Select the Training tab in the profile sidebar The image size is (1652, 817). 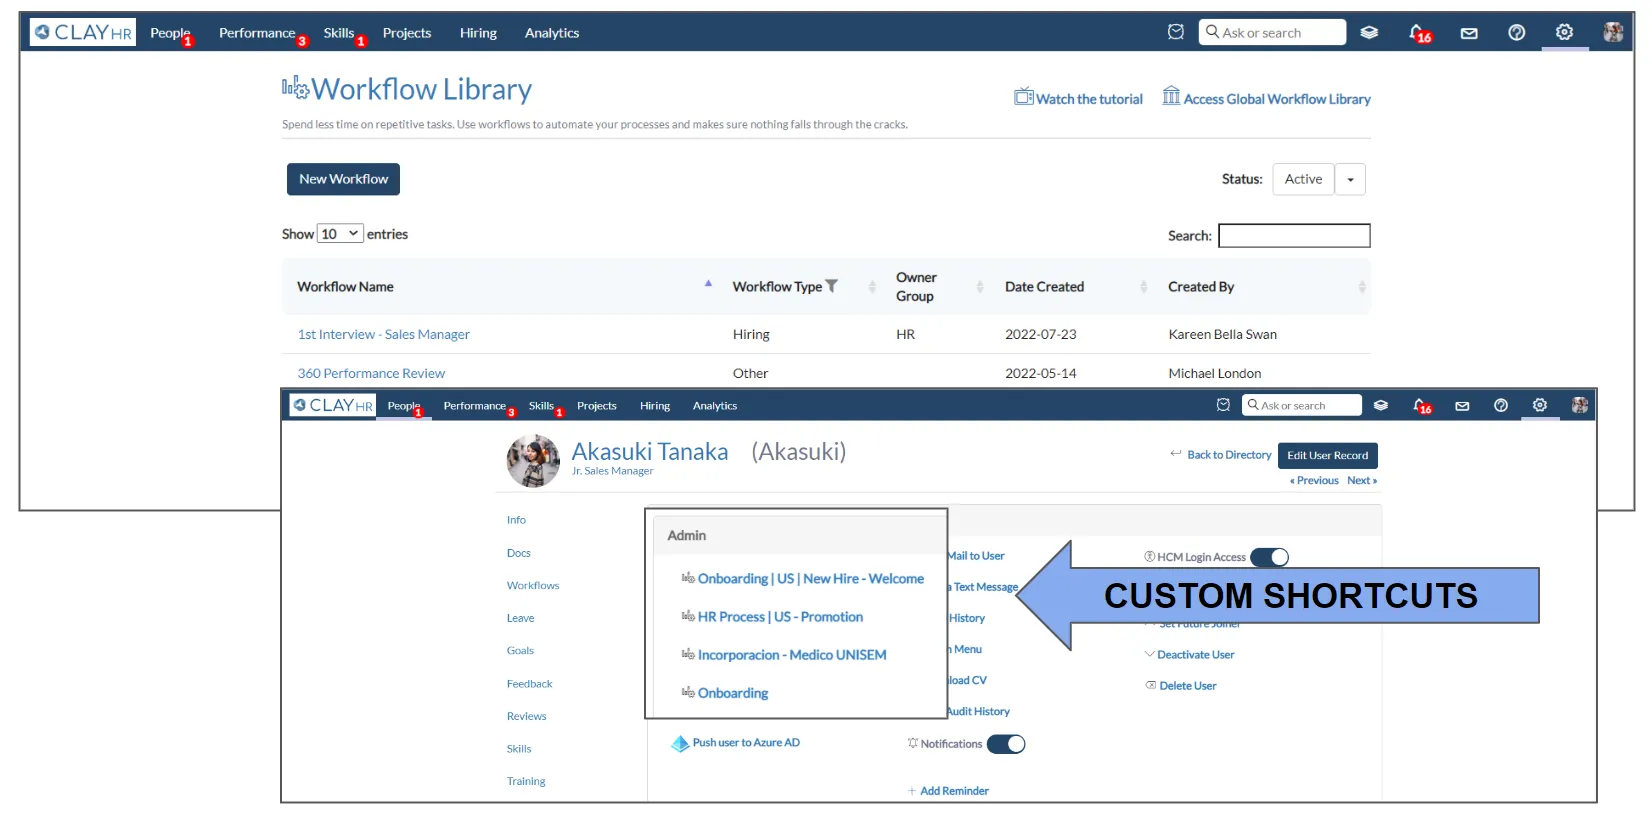click(x=526, y=782)
